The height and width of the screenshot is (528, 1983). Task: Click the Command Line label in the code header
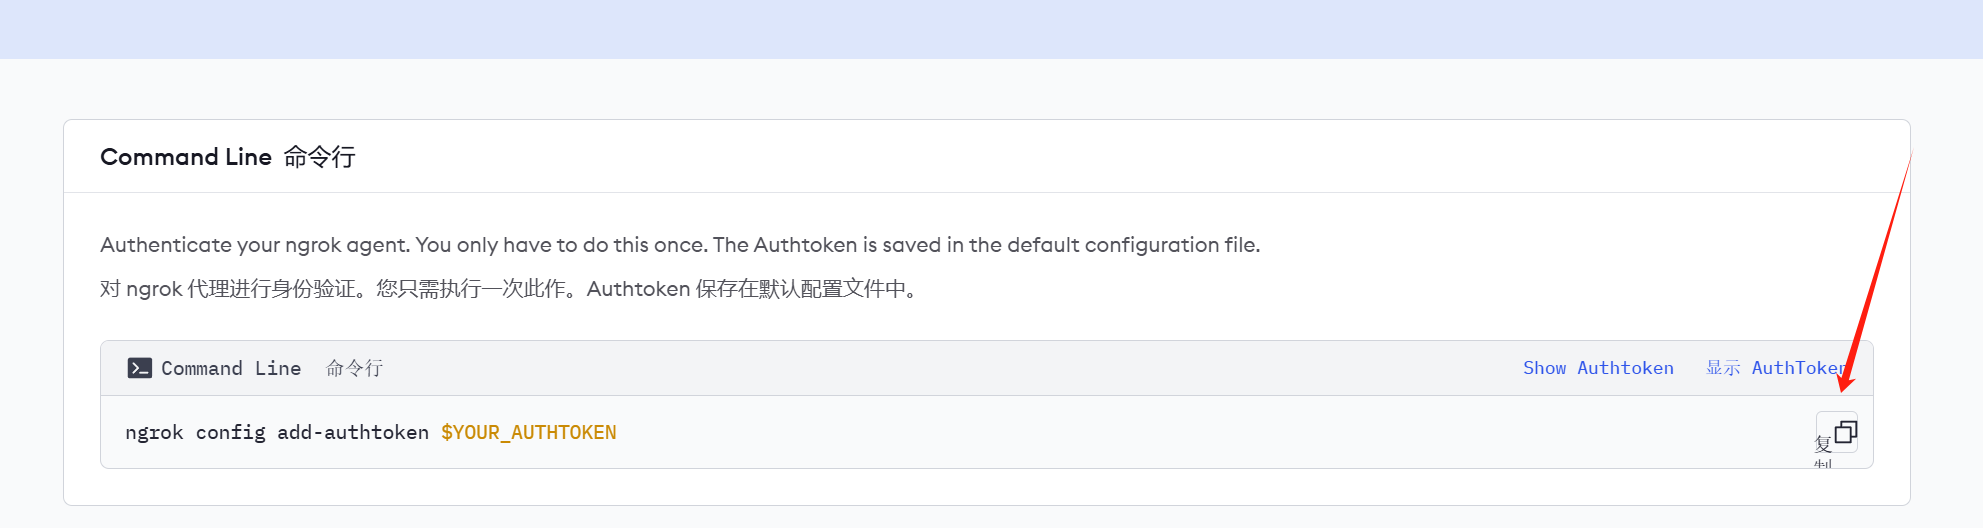coord(231,368)
